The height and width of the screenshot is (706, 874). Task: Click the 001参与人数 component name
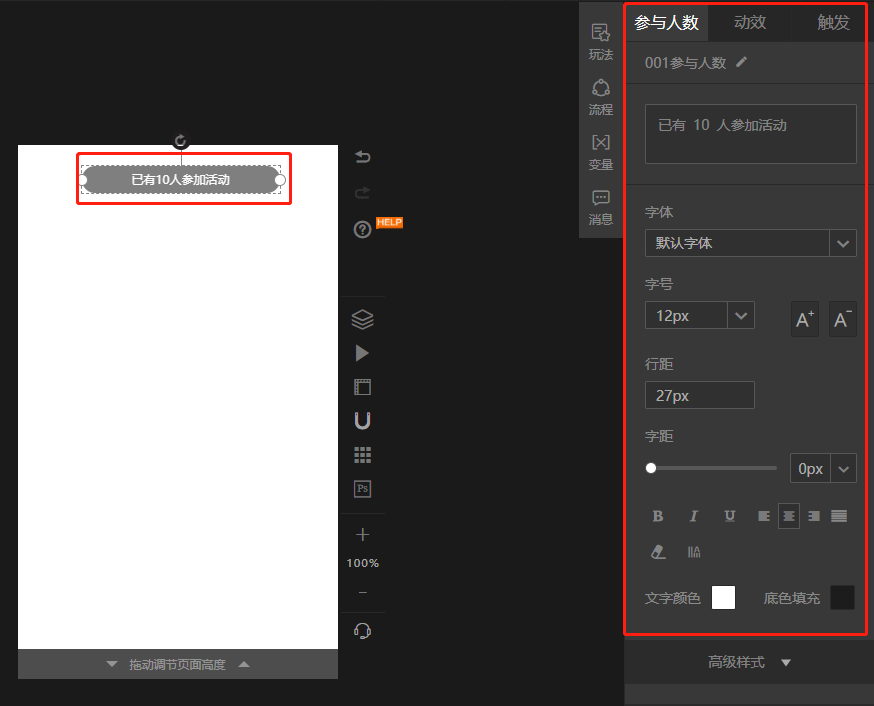pyautogui.click(x=686, y=62)
